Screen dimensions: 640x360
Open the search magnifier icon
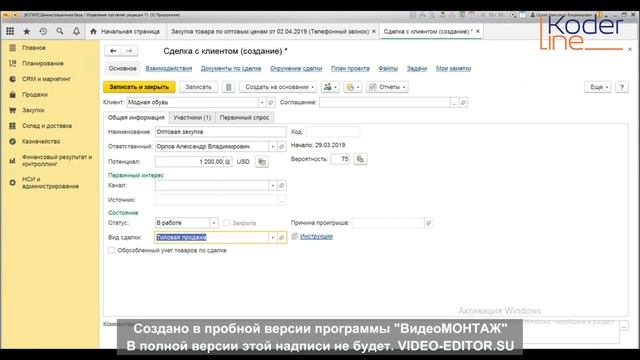tap(60, 31)
